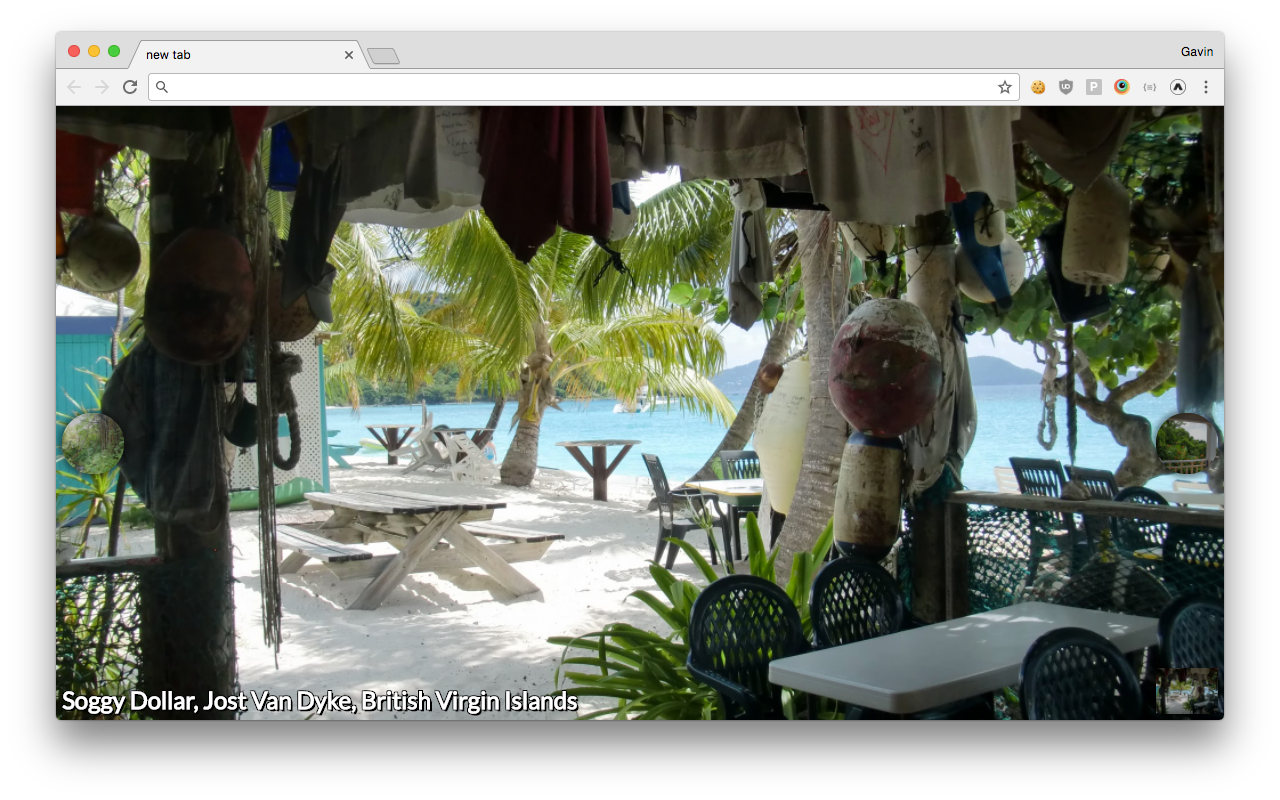The width and height of the screenshot is (1280, 800).
Task: Click the curly braces extension icon
Action: [1150, 87]
